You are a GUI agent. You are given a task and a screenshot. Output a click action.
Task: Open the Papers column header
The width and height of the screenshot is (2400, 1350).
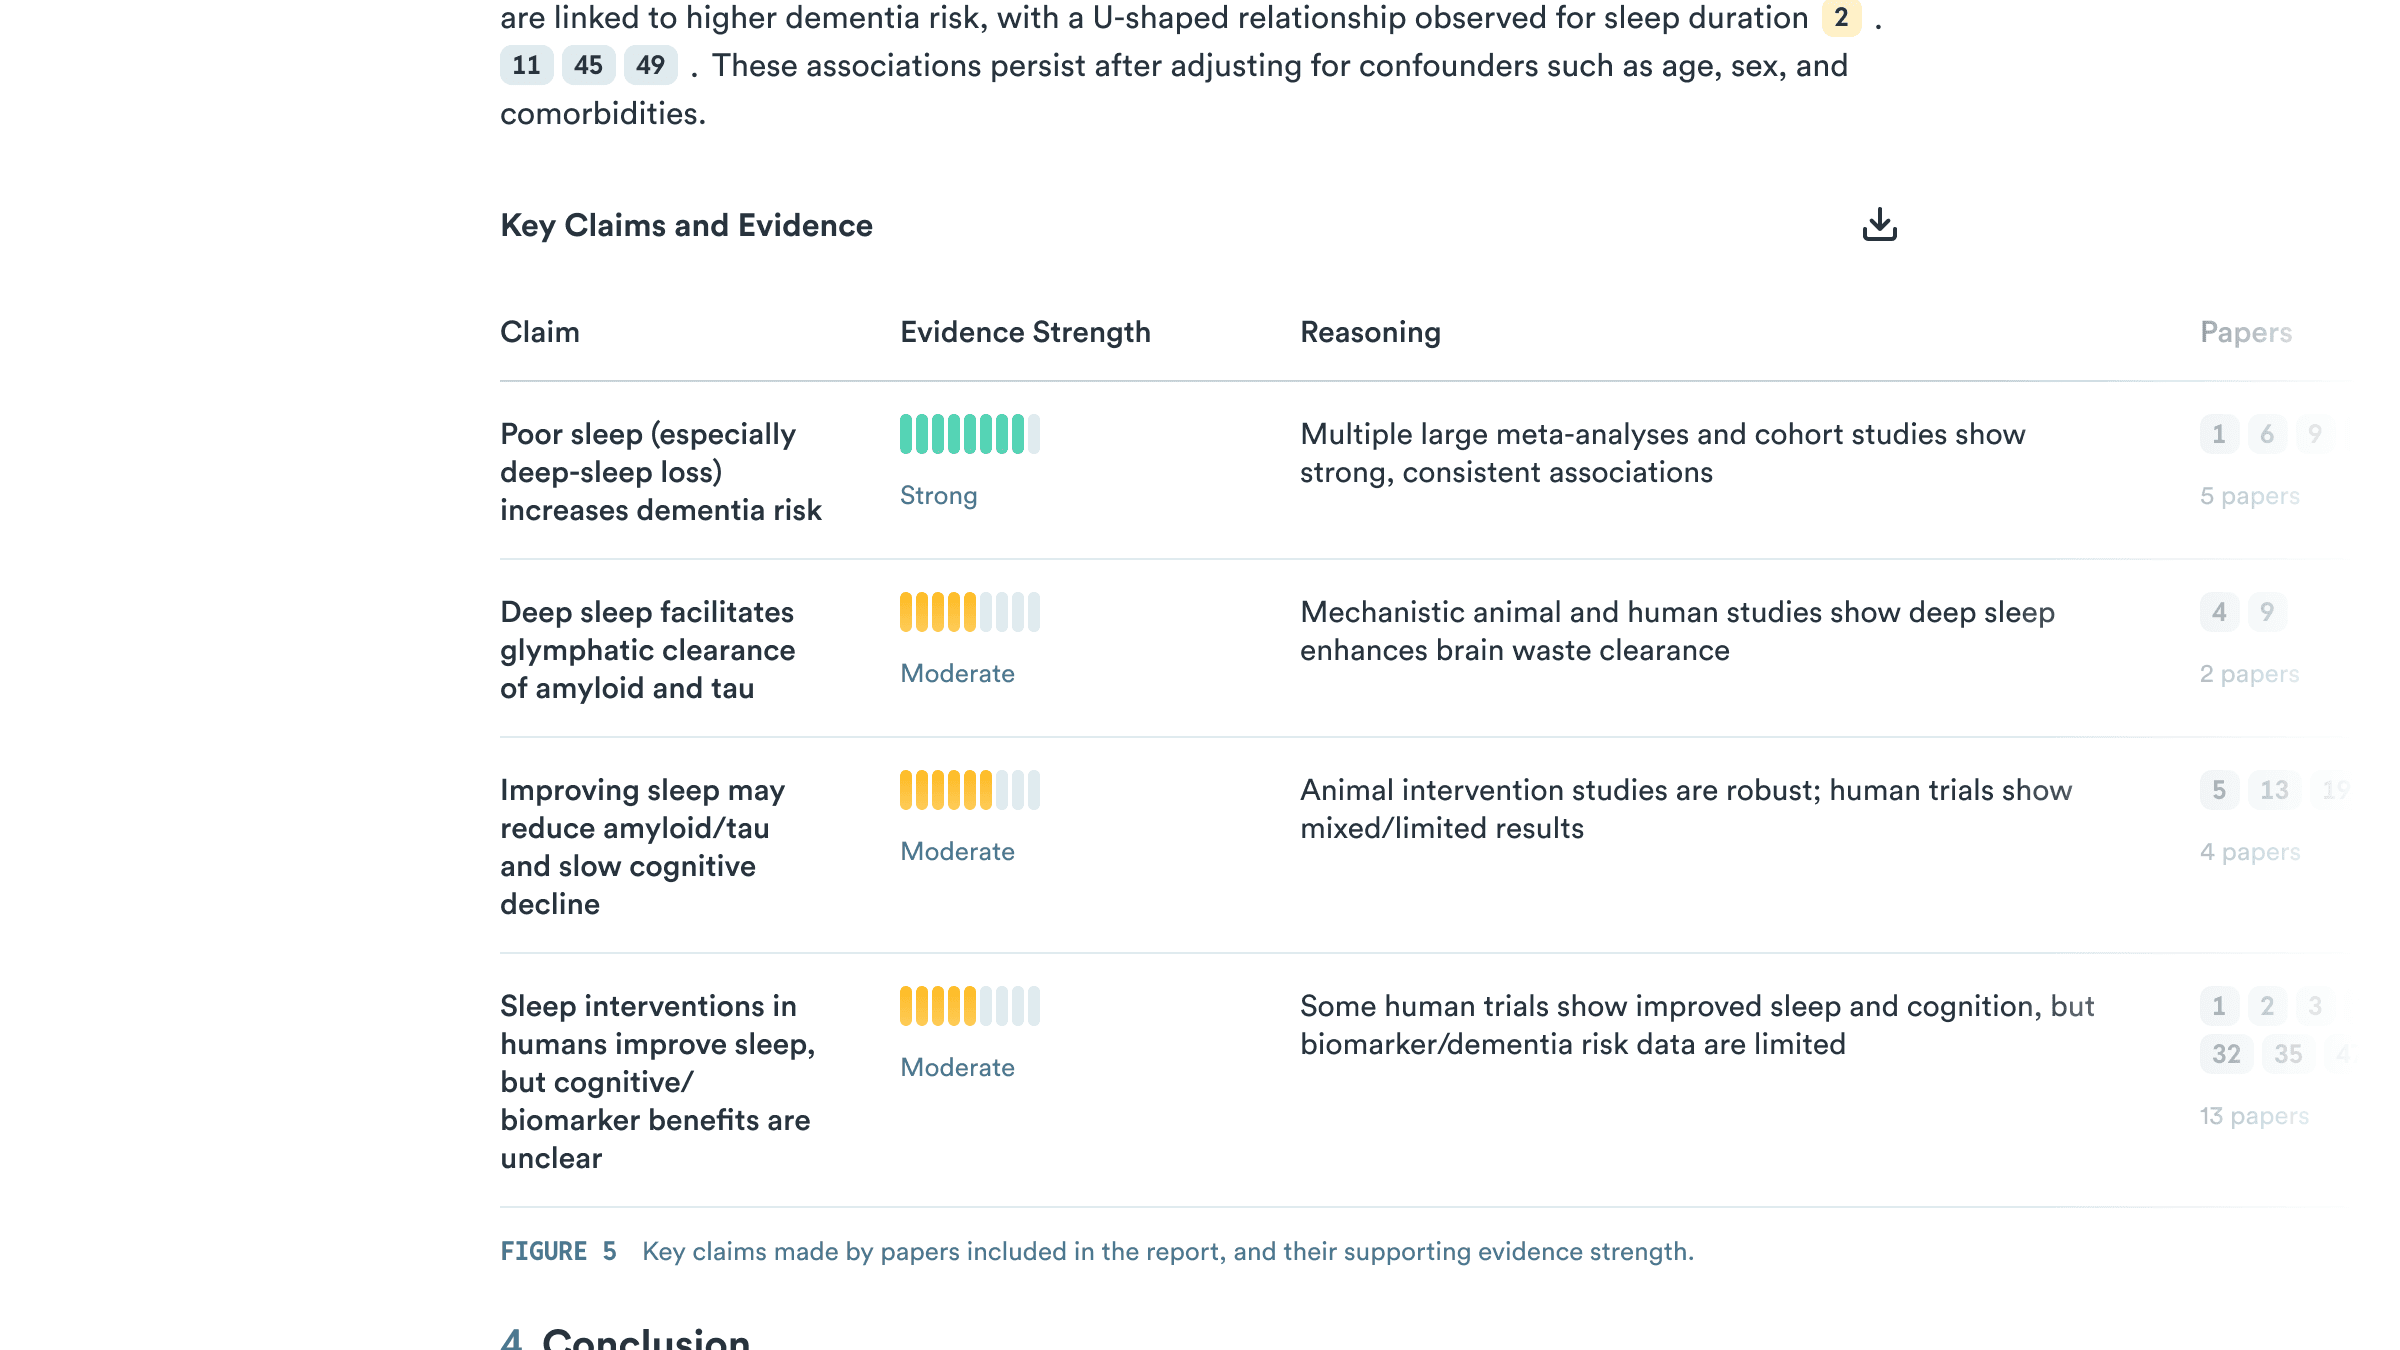pyautogui.click(x=2245, y=331)
